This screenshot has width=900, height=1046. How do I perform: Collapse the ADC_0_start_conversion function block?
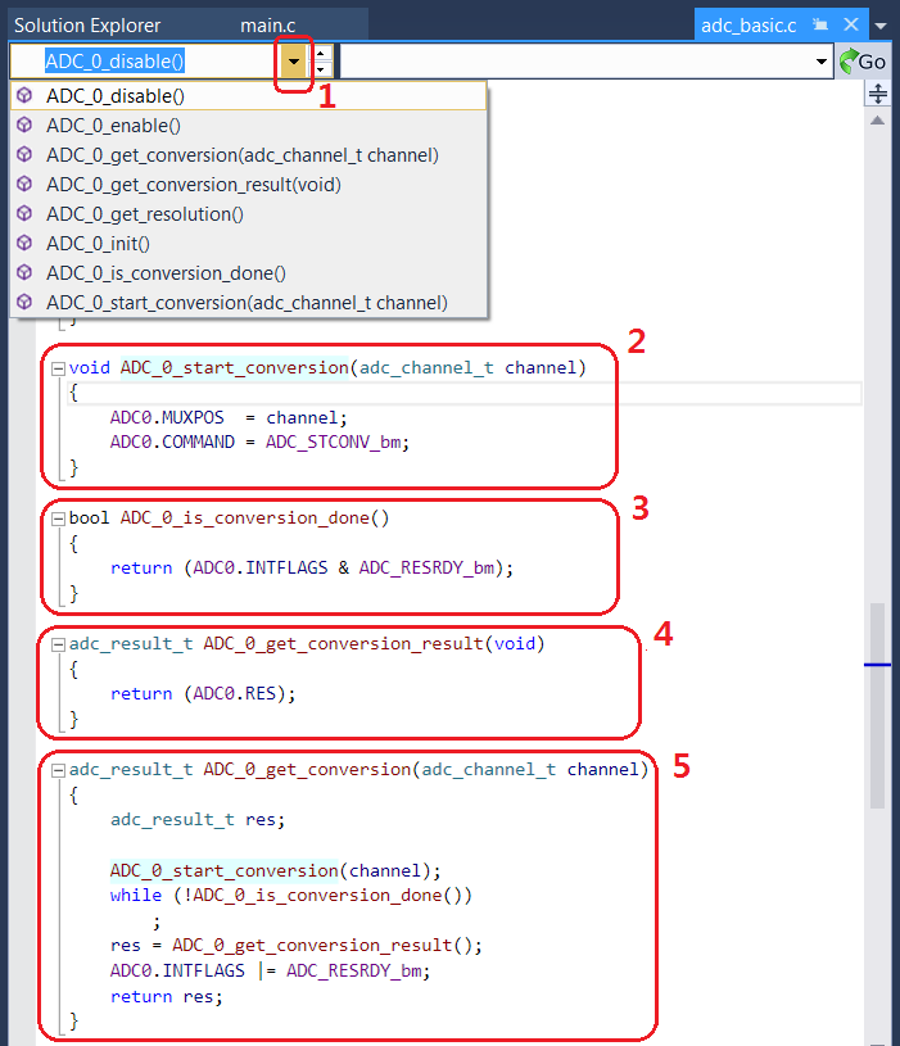click(59, 368)
